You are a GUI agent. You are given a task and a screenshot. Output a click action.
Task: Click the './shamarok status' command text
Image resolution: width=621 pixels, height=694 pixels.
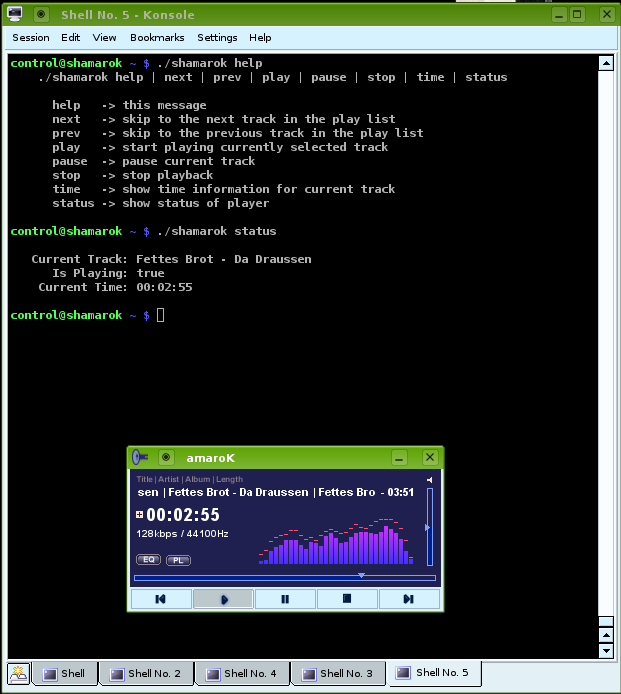point(217,231)
